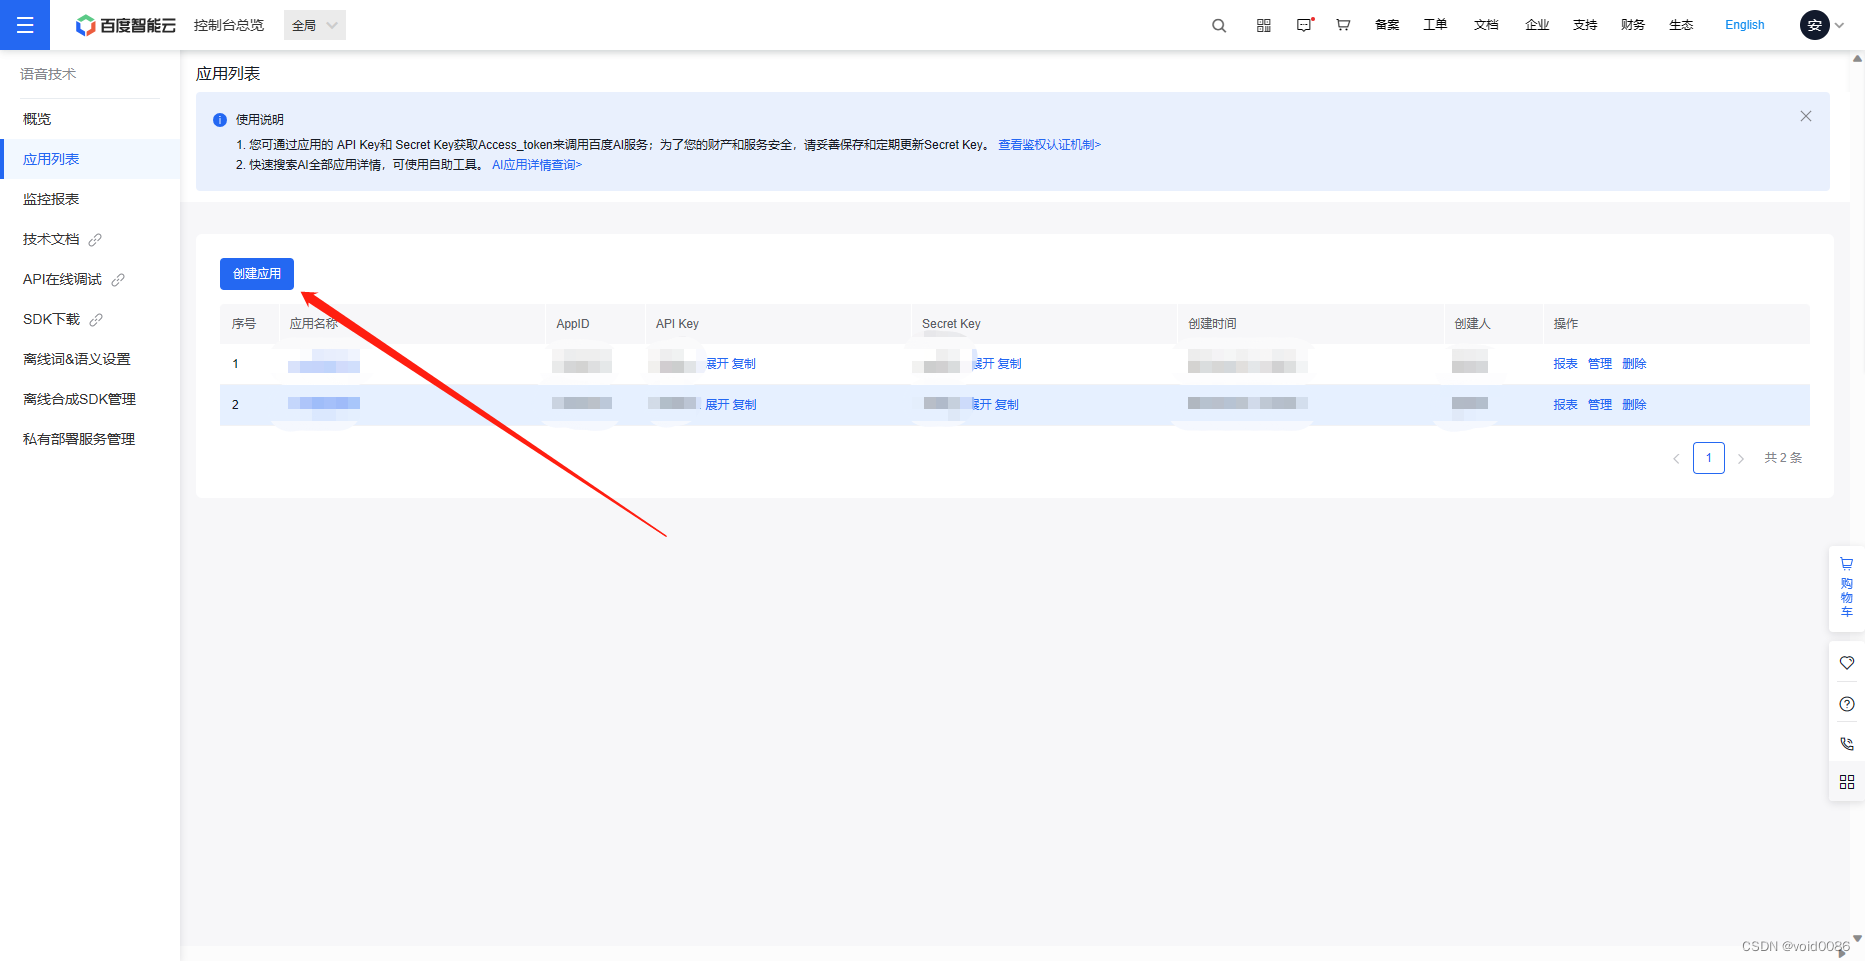Click the 创建应用 button
This screenshot has width=1865, height=961.
tap(257, 273)
